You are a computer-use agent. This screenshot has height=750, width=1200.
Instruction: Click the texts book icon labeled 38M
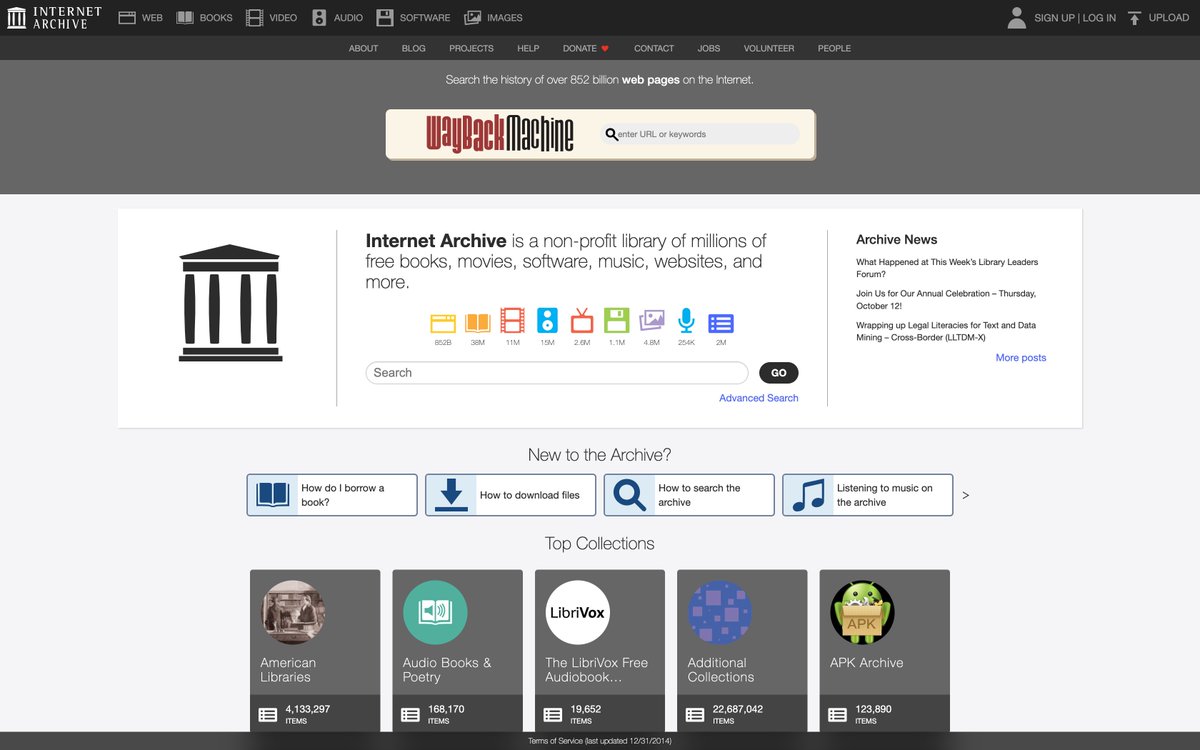click(x=478, y=322)
